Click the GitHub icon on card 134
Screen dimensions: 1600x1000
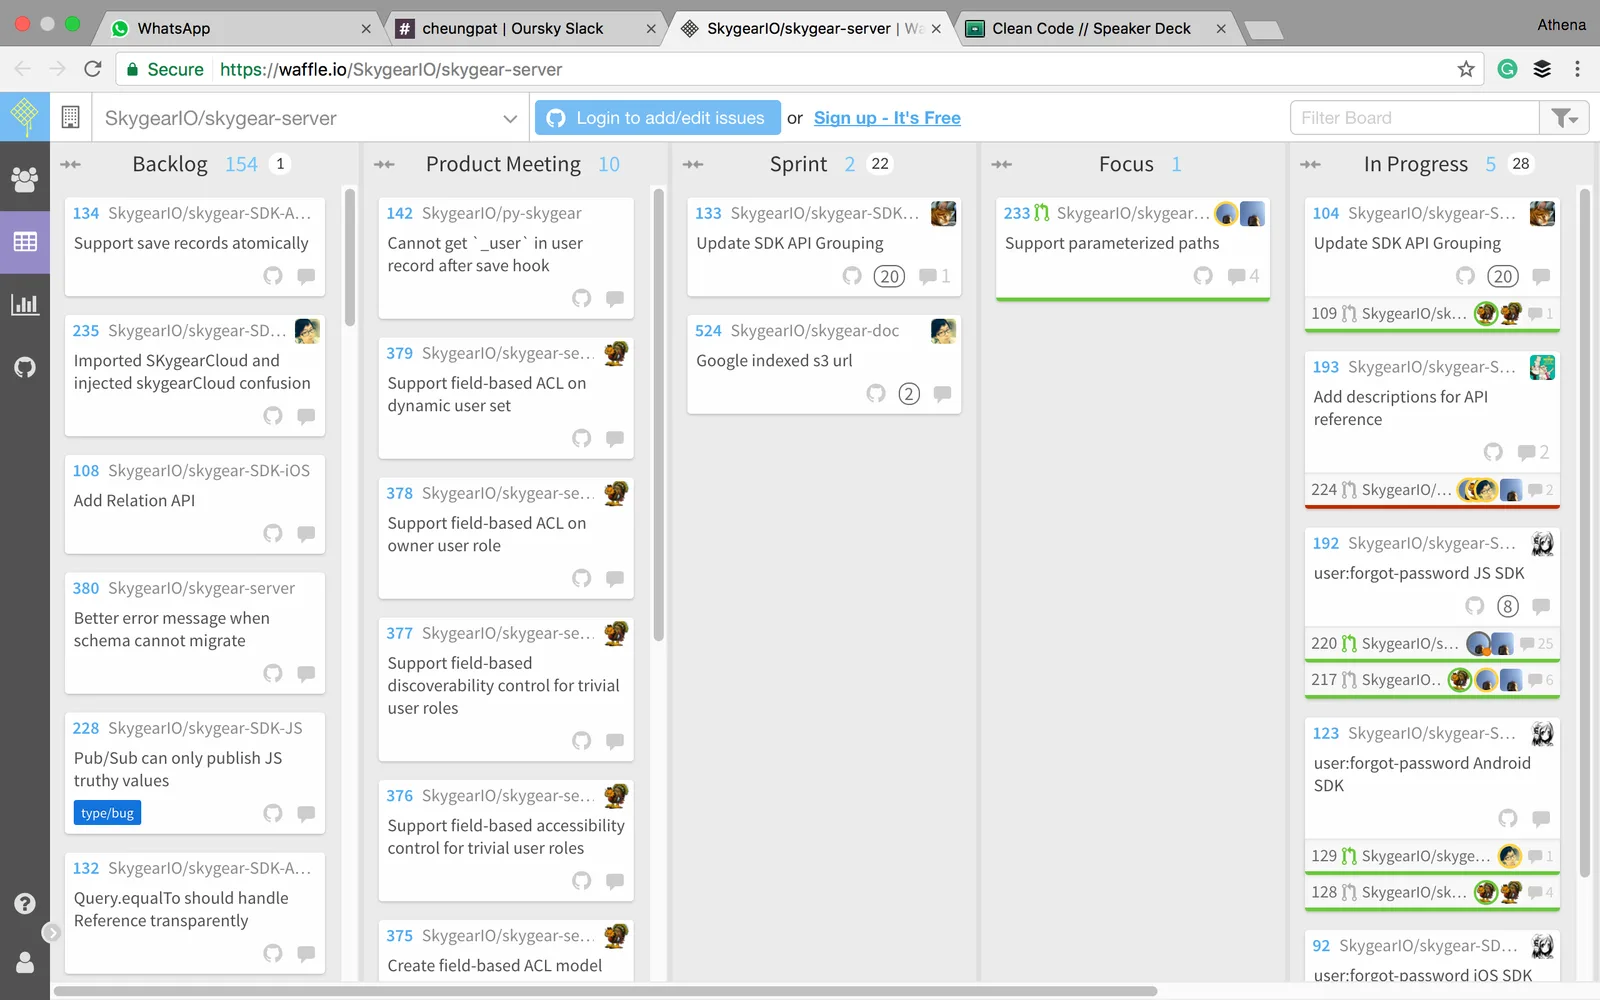point(273,276)
